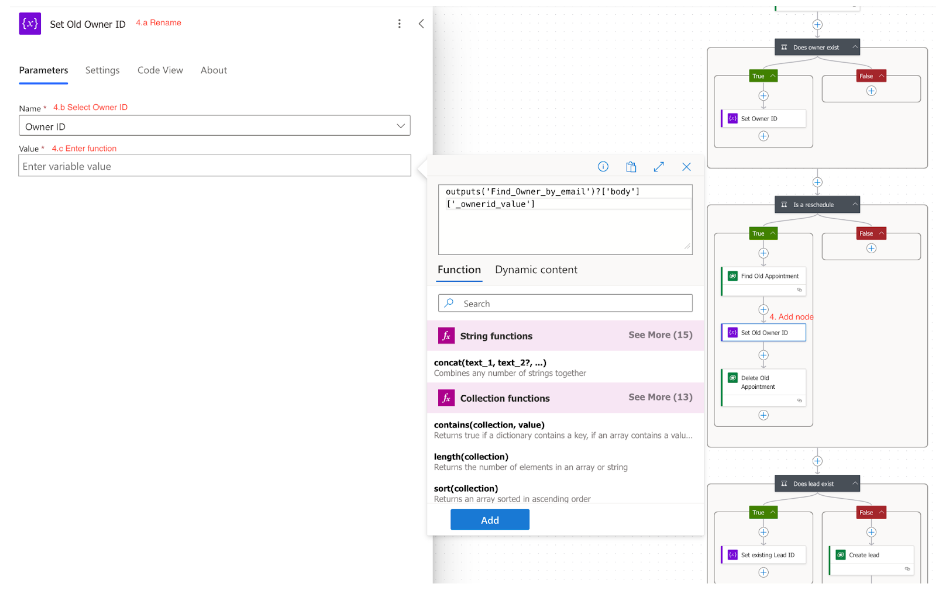The width and height of the screenshot is (936, 598).
Task: Select the Find Old Appointment node
Action: coord(763,276)
